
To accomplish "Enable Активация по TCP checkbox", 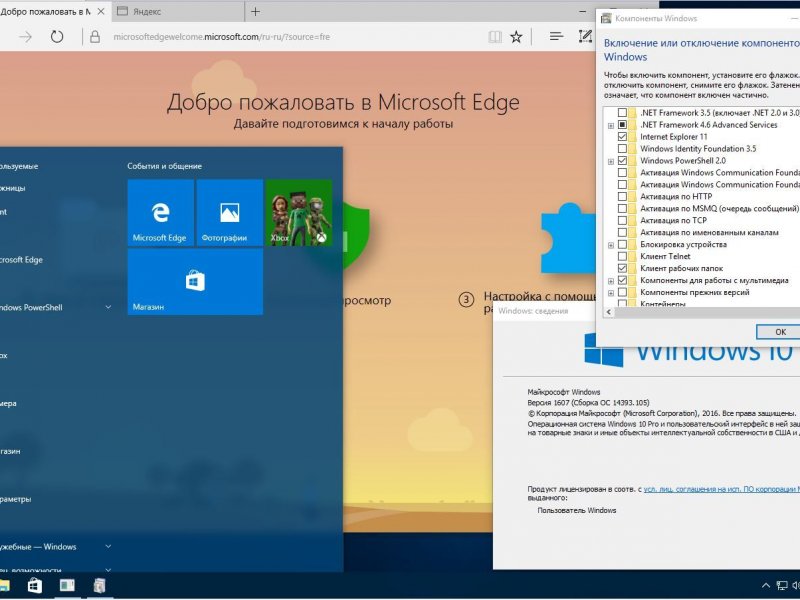I will point(622,220).
